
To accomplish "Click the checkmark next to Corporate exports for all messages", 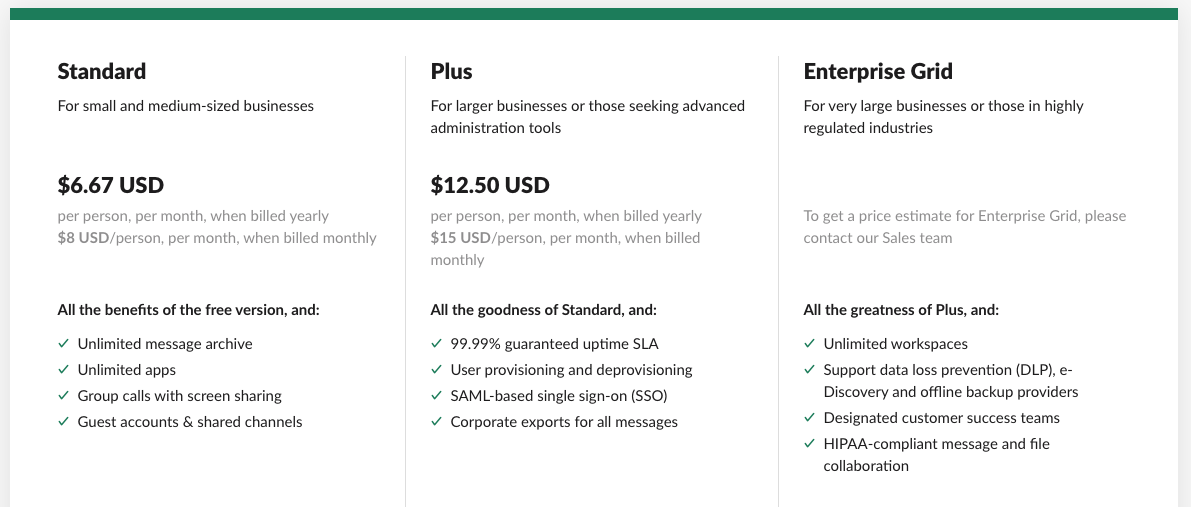I will pyautogui.click(x=436, y=421).
